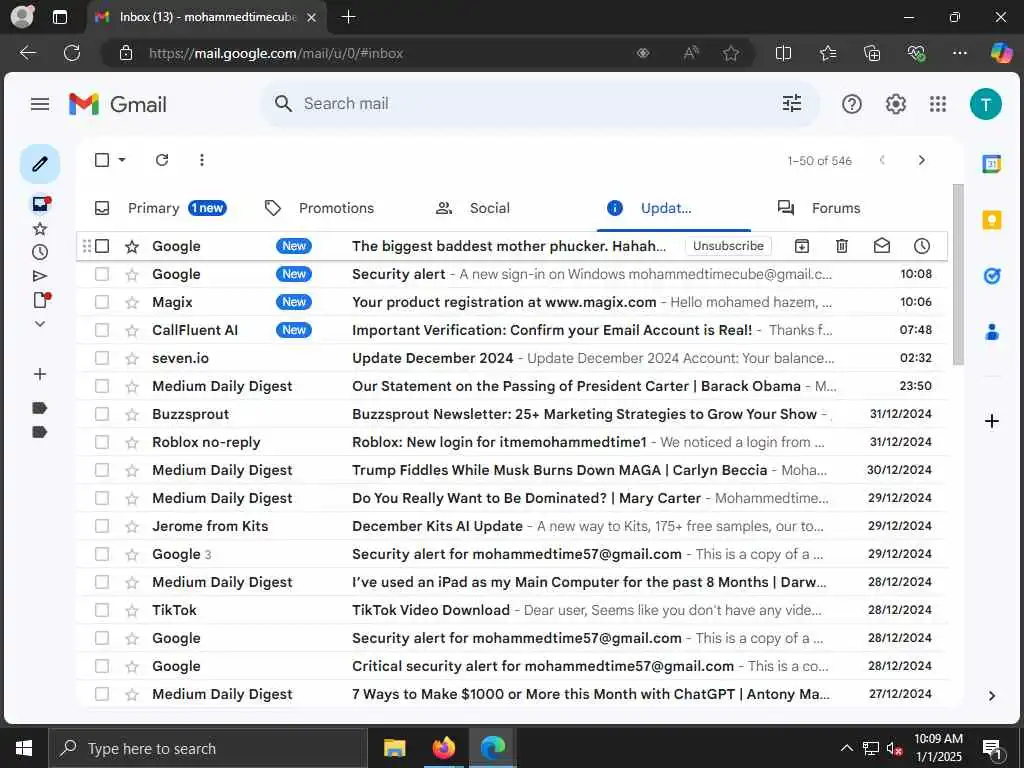
Task: Select the CallFluent AI email checkbox
Action: click(x=102, y=330)
